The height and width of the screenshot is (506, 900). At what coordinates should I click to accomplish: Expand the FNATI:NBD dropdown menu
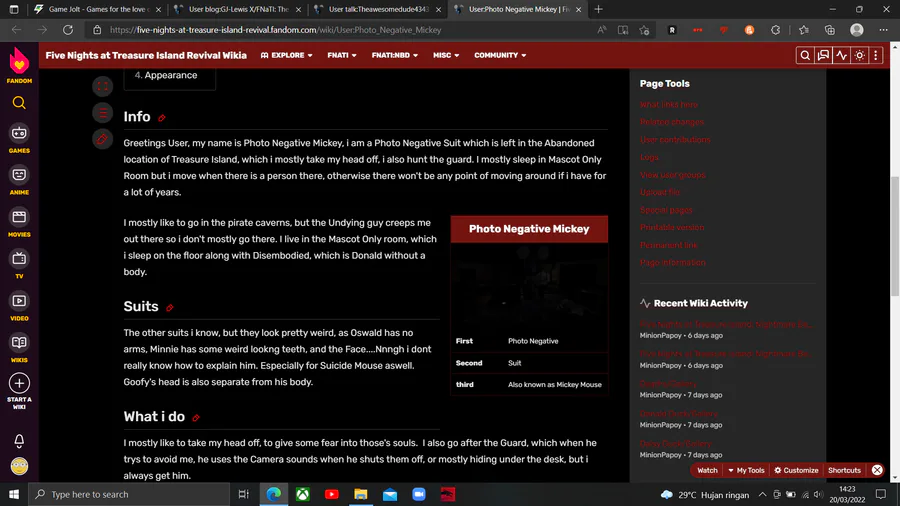395,56
